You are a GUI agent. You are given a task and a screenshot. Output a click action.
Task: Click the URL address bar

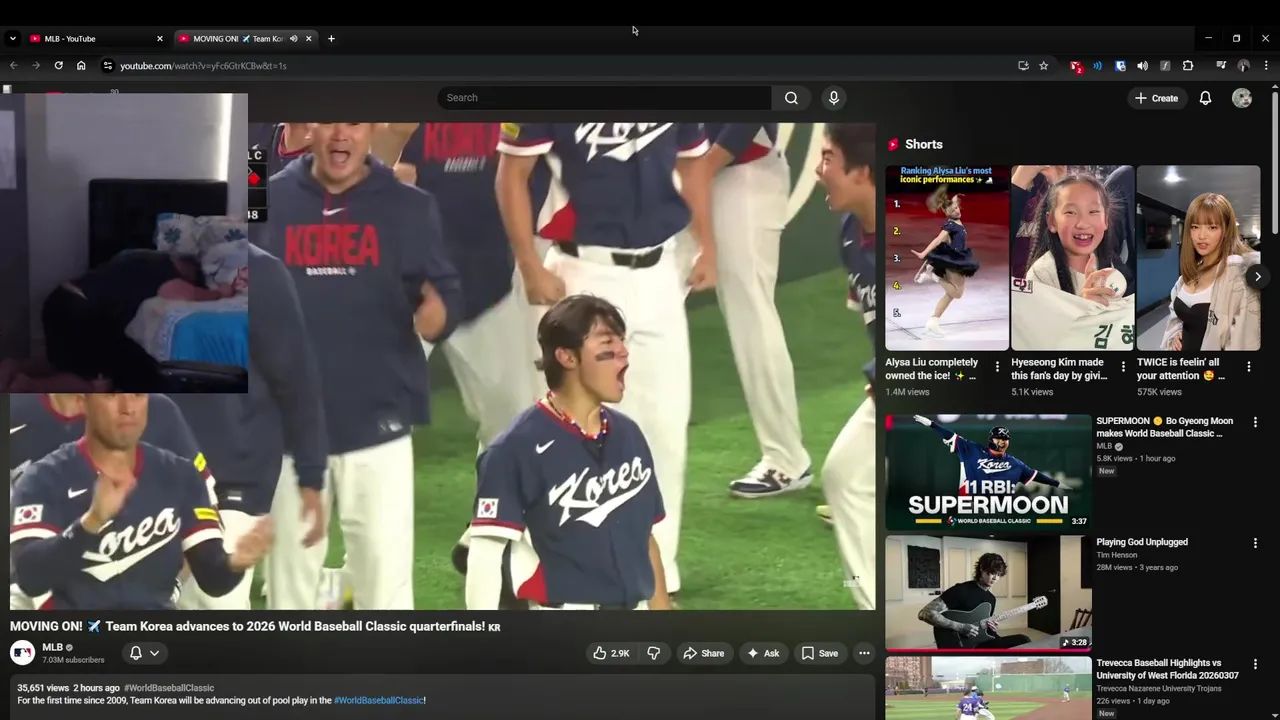pyautogui.click(x=560, y=66)
